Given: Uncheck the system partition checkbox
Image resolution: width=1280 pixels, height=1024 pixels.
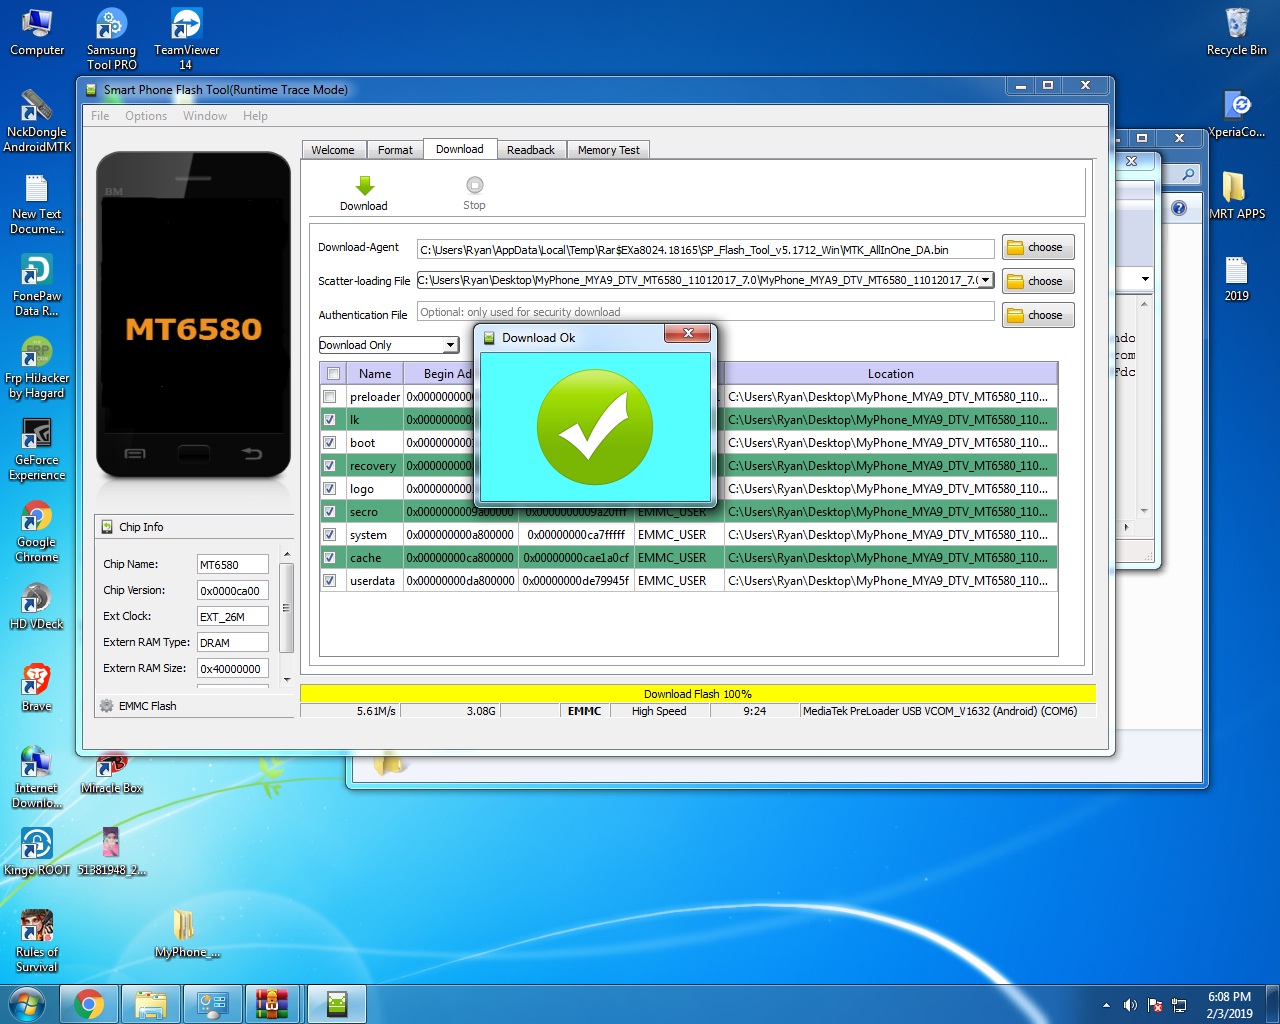Looking at the screenshot, I should pos(329,535).
